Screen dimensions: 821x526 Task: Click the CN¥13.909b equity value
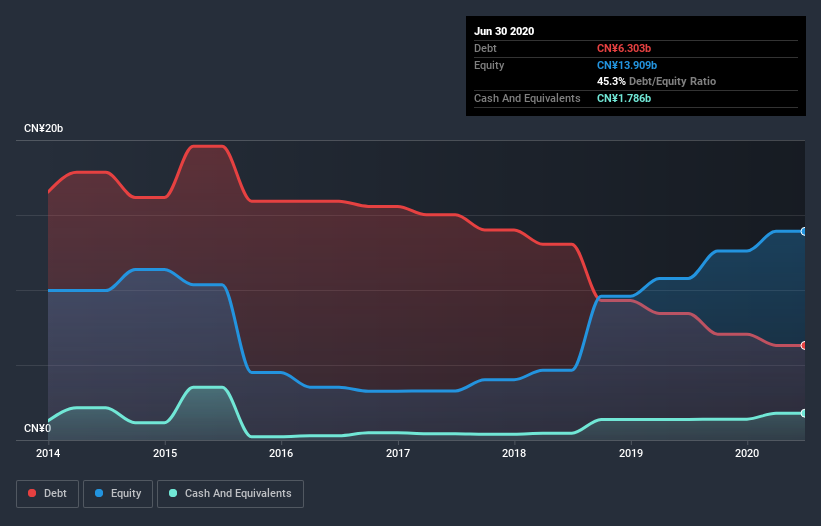[x=627, y=65]
